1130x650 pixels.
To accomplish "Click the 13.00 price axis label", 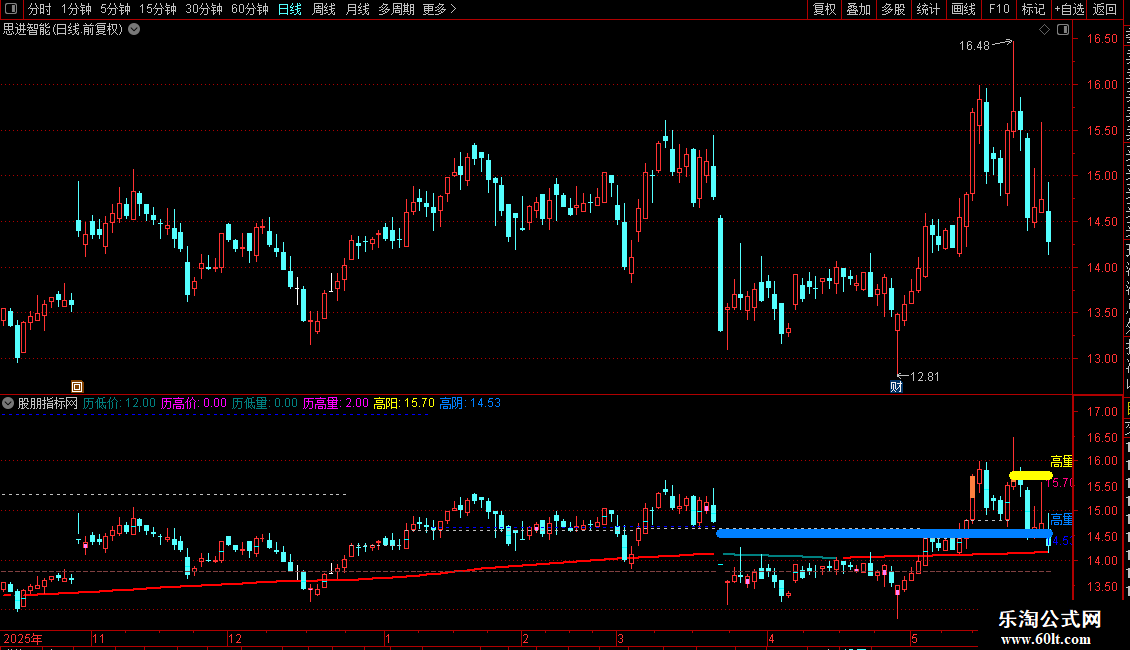I will tap(1103, 359).
